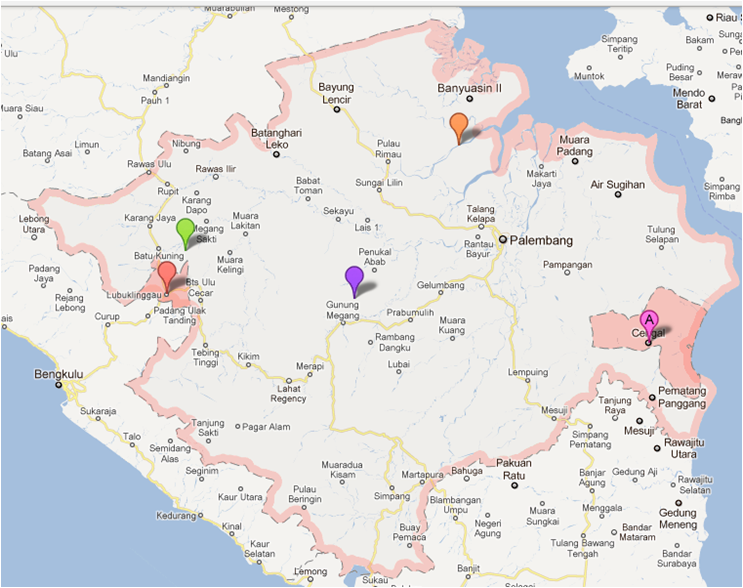The height and width of the screenshot is (588, 743).
Task: Click the Pagar Alam label
Action: pyautogui.click(x=266, y=427)
